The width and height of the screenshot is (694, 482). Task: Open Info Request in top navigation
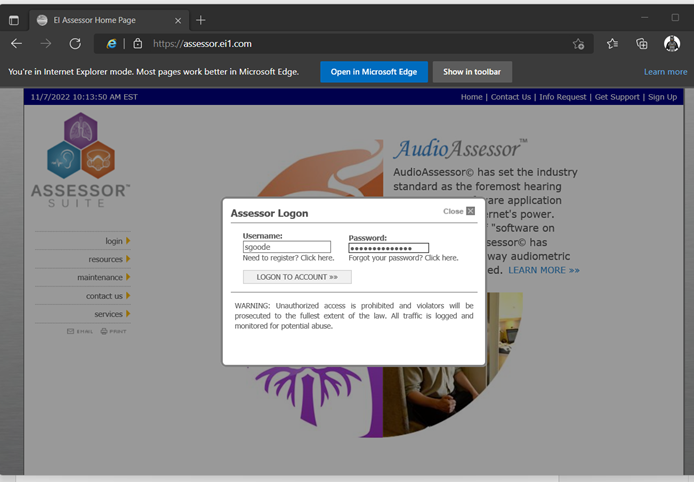pos(563,97)
